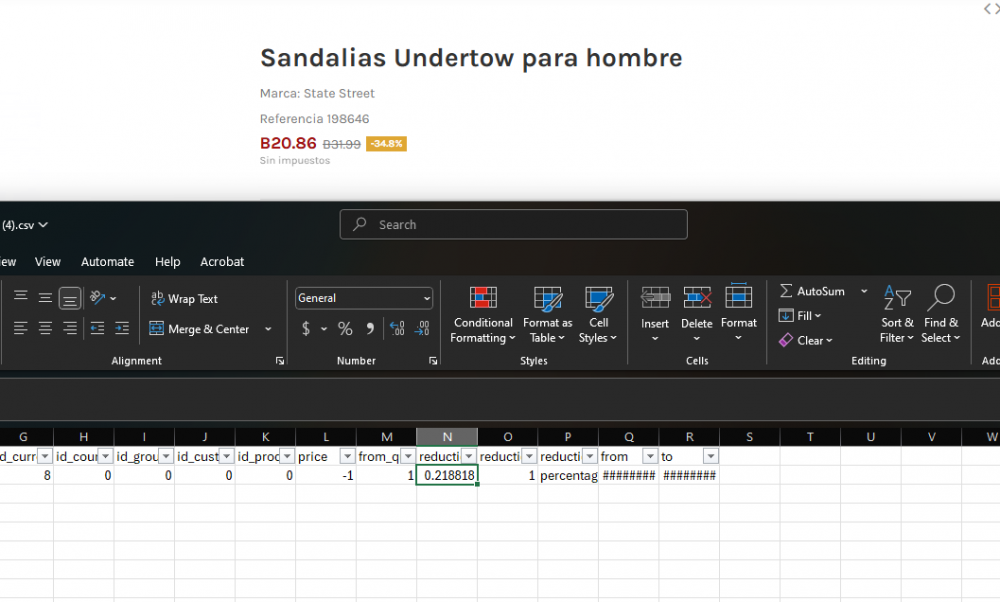Open filter for from column
The image size is (1000, 602).
[650, 457]
